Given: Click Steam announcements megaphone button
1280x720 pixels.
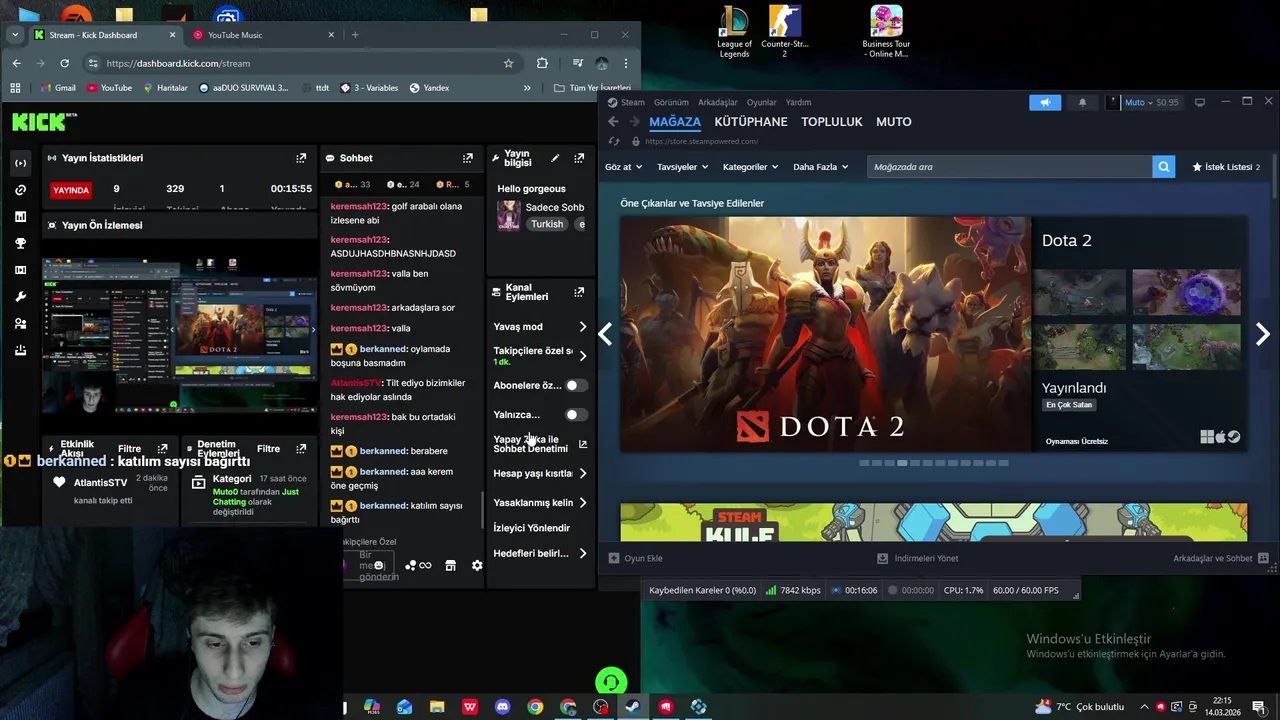Looking at the screenshot, I should (1045, 102).
